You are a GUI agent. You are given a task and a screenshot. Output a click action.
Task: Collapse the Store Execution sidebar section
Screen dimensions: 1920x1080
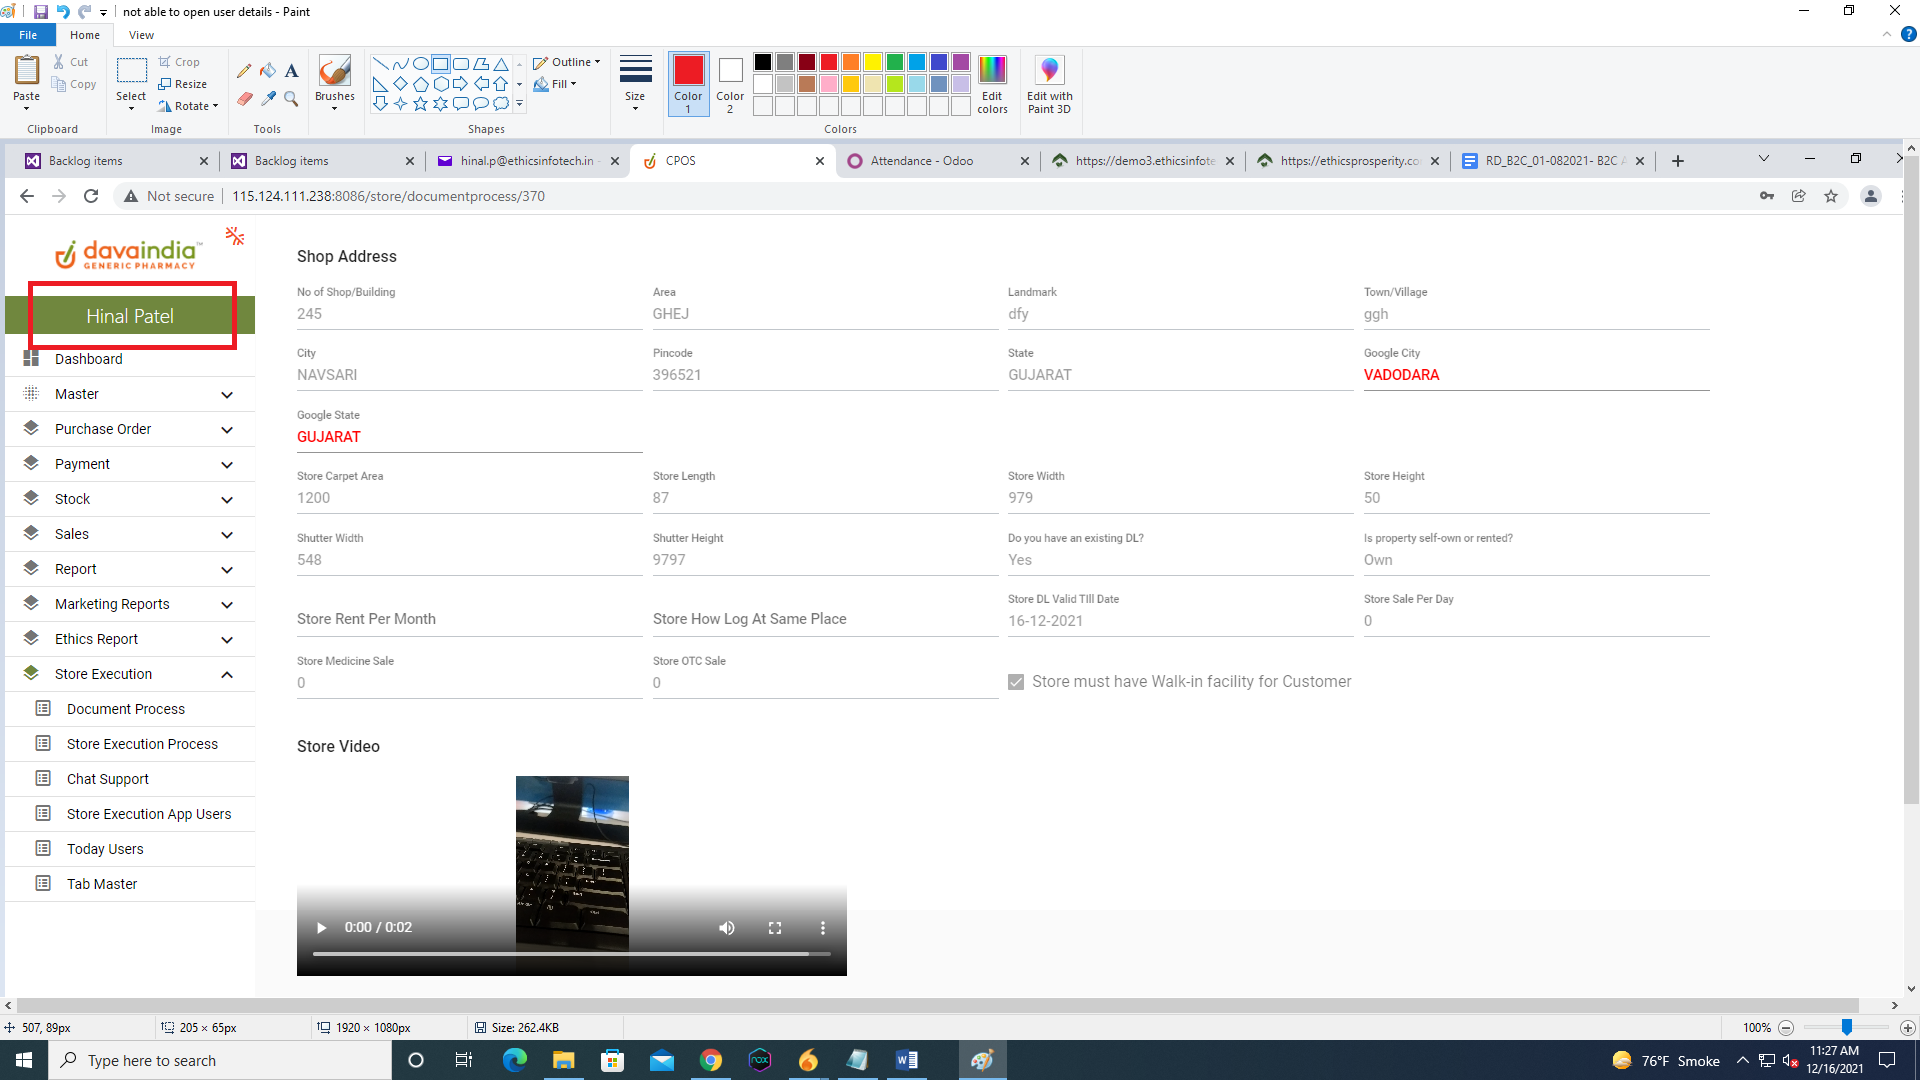227,674
